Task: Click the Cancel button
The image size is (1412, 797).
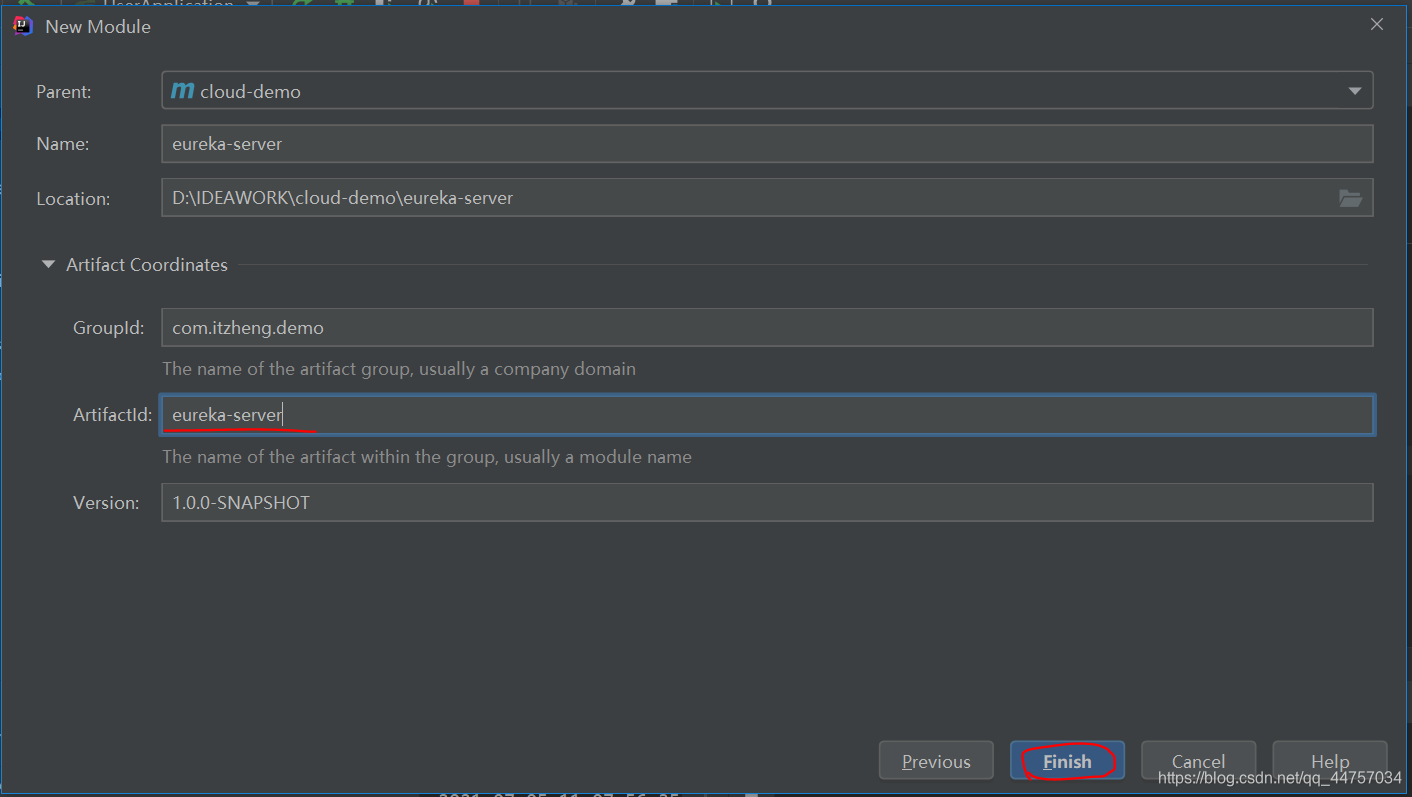Action: tap(1198, 761)
